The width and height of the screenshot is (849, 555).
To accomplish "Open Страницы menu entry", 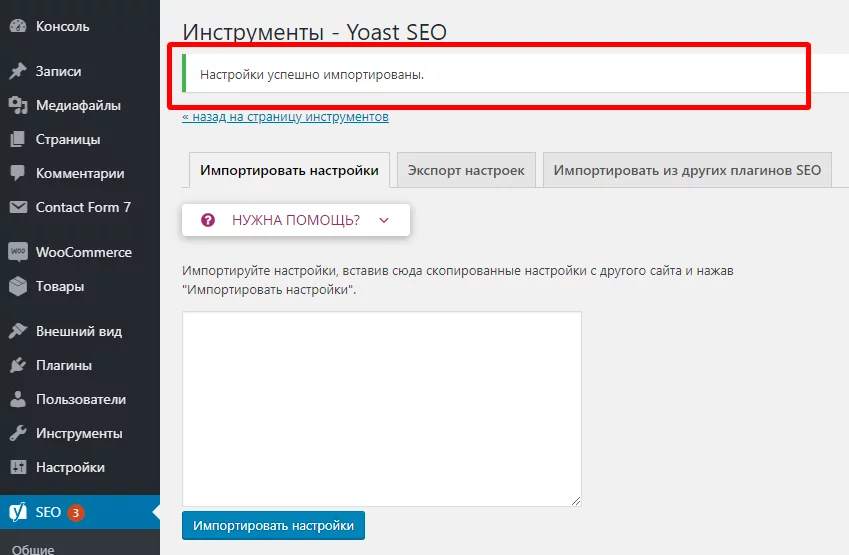I will [x=68, y=139].
